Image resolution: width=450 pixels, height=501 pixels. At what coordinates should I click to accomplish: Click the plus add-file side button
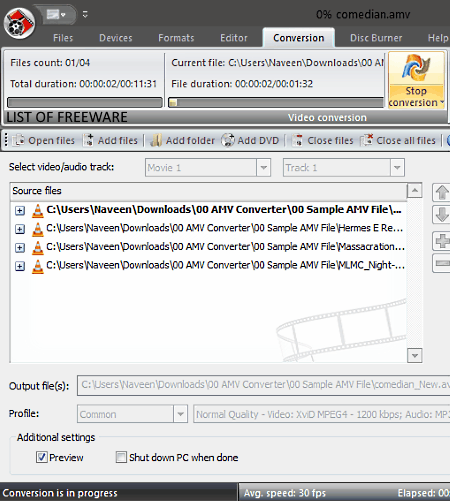[x=441, y=241]
